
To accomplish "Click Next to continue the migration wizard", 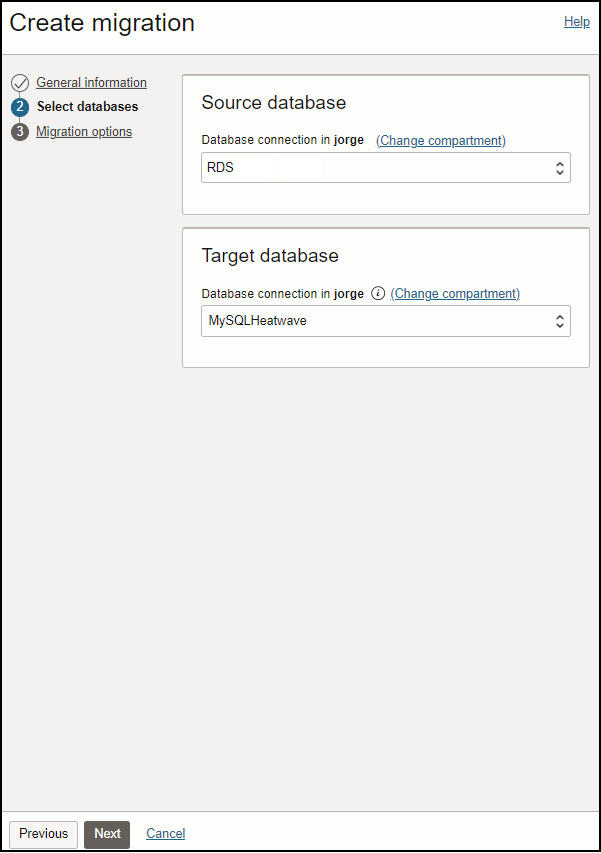I will [106, 833].
